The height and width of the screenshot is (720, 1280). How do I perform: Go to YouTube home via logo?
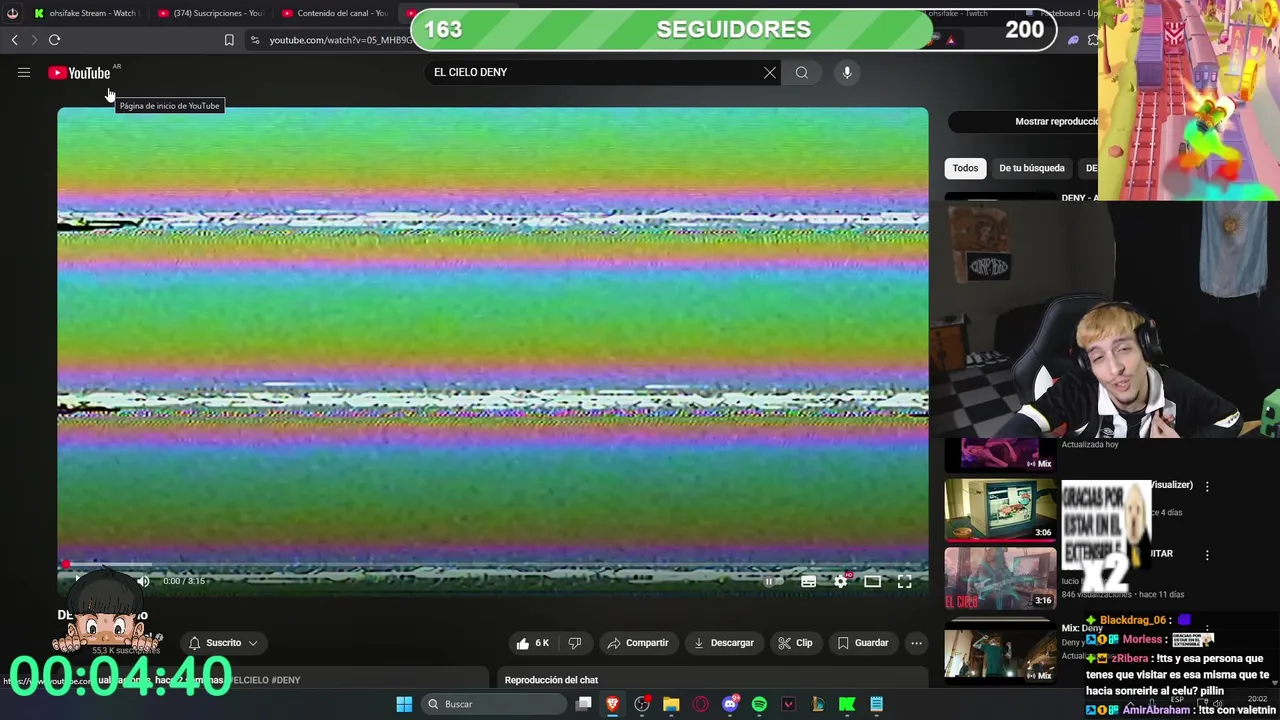[79, 72]
